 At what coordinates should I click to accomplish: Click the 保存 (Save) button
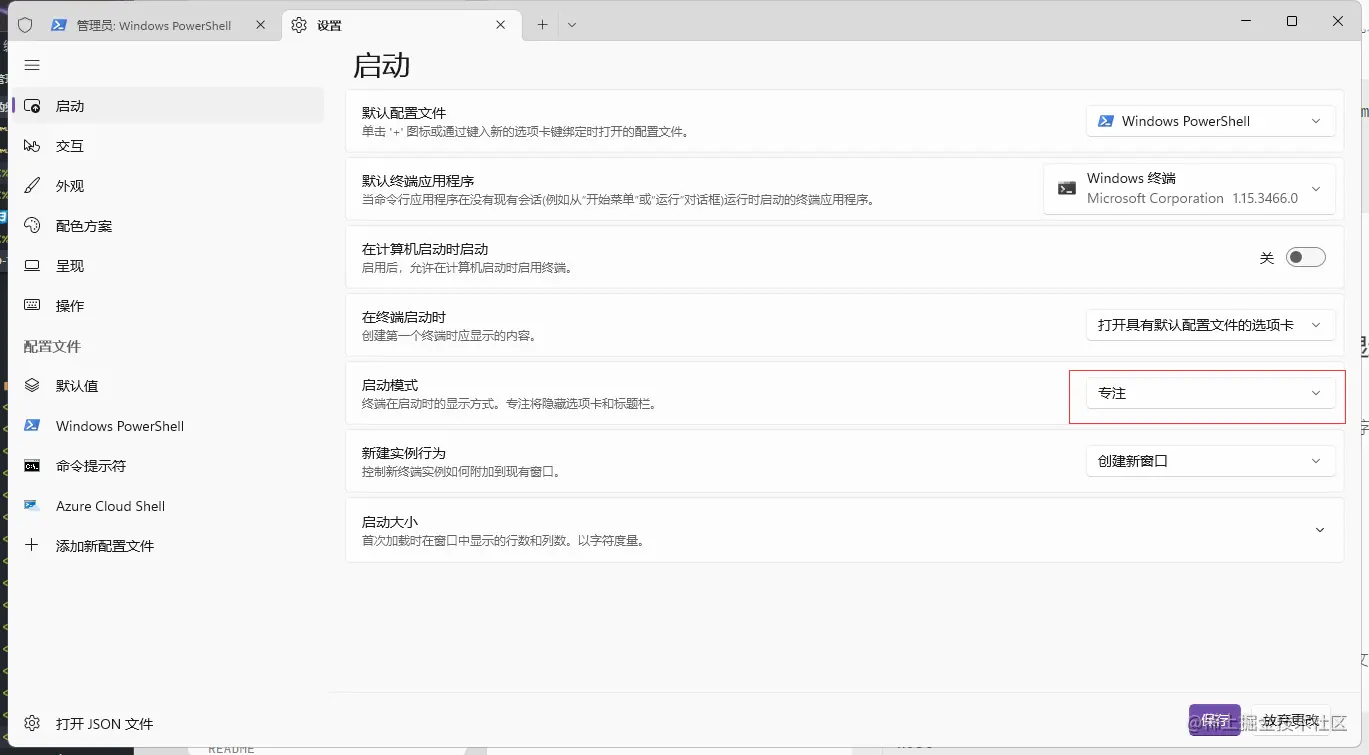coord(1215,719)
